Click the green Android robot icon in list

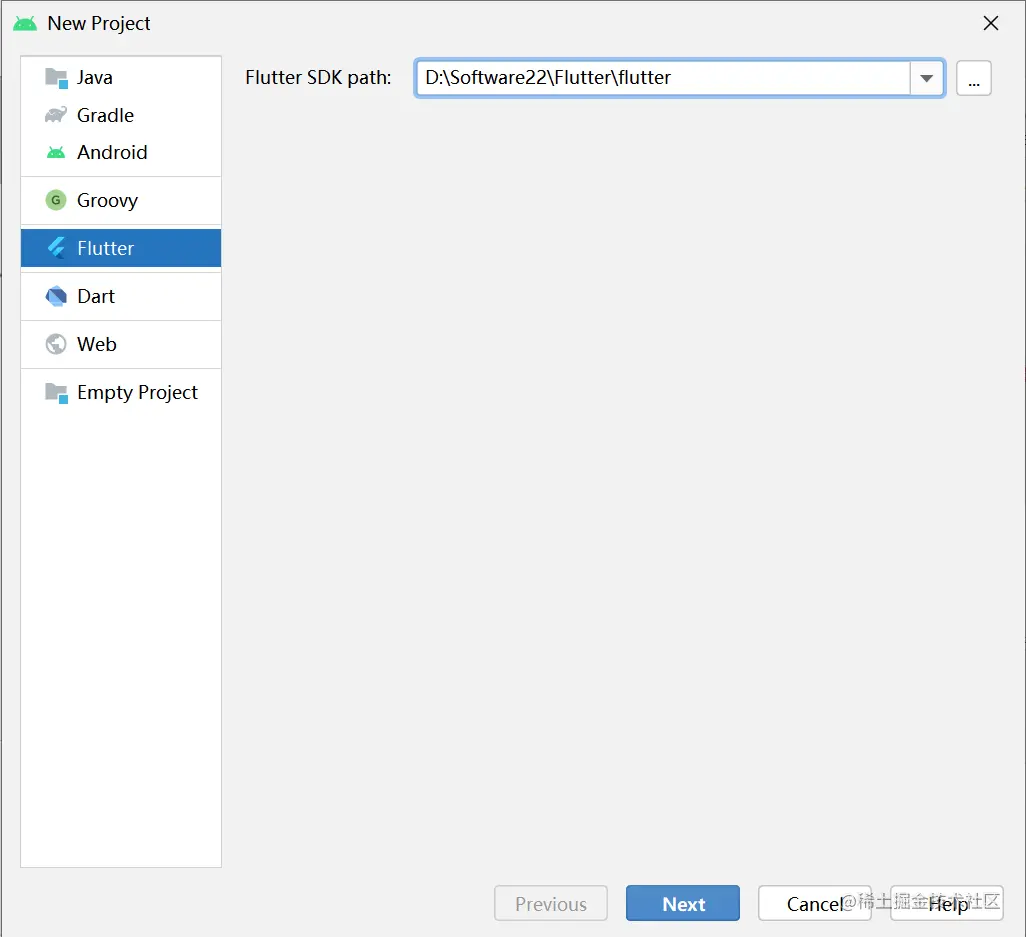click(x=56, y=152)
